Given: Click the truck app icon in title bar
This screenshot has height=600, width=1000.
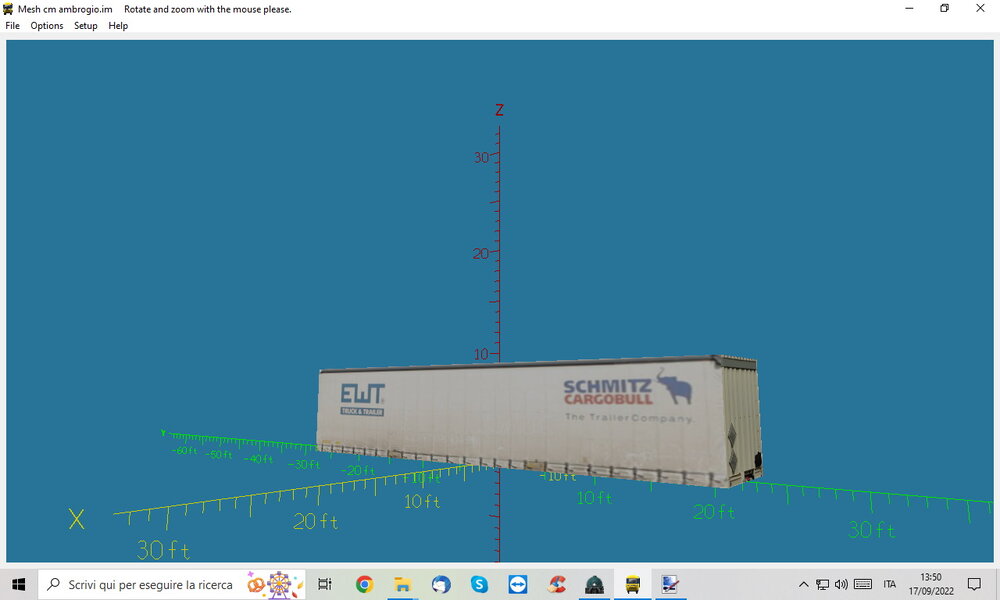Looking at the screenshot, I should pos(8,9).
